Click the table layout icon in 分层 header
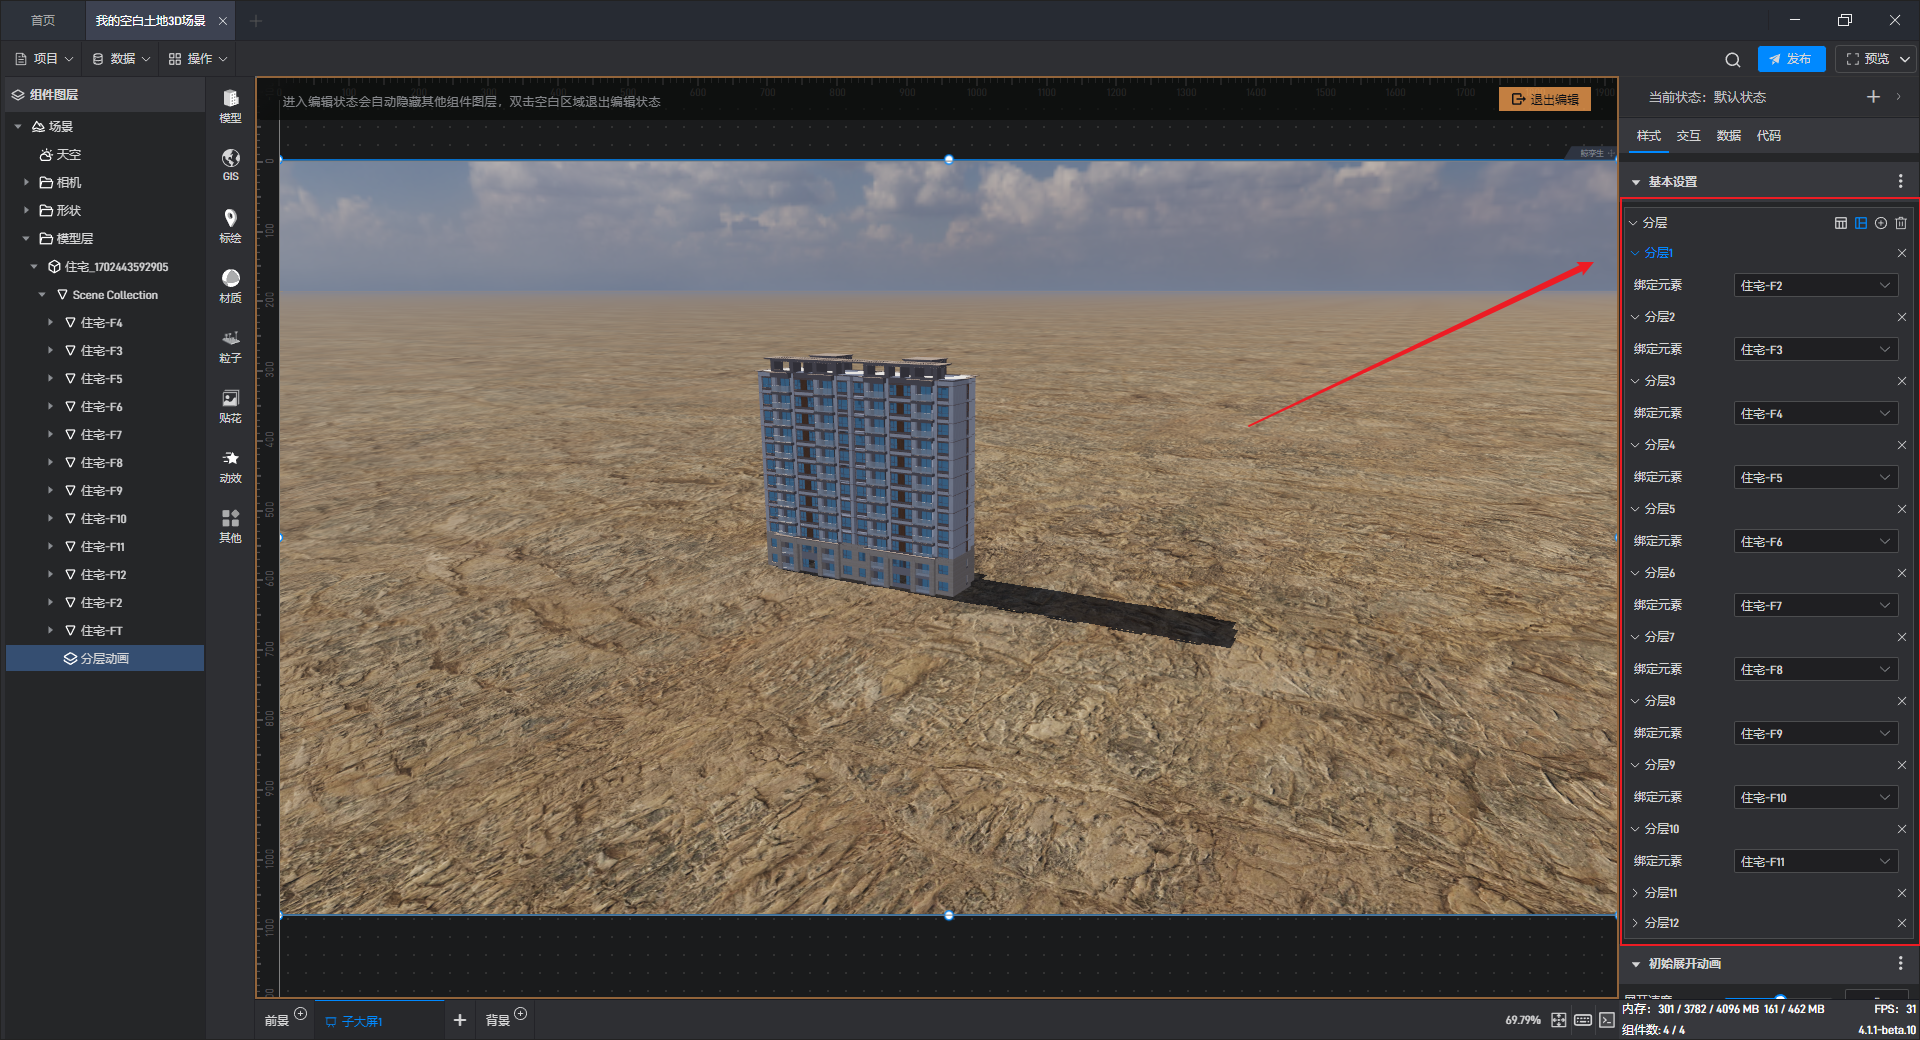Screen dimensions: 1920x1040 point(1841,223)
